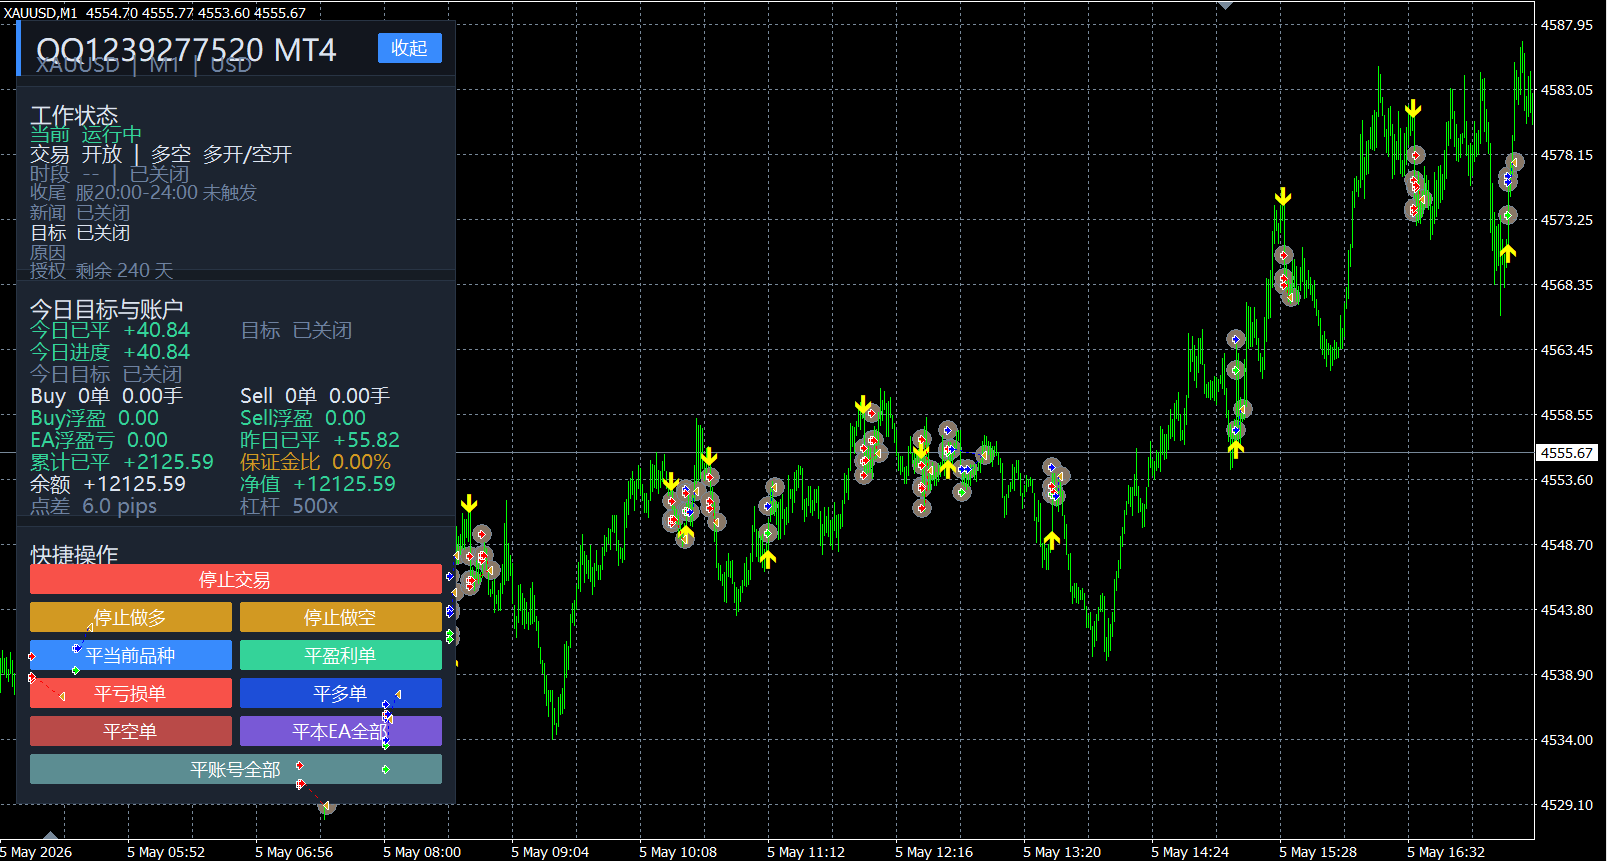Click 平当前品种 to close current symbol
Image resolution: width=1607 pixels, height=861 pixels.
point(131,655)
